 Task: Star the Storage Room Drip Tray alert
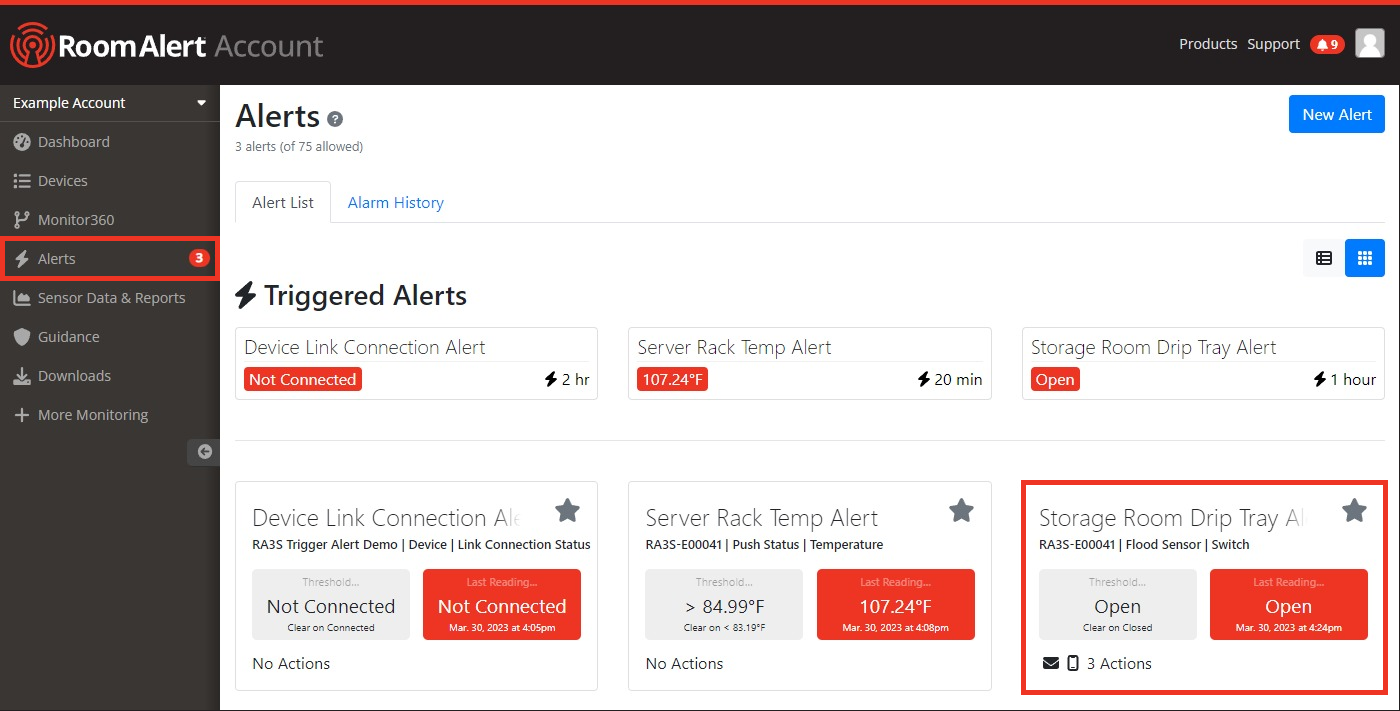click(1354, 511)
